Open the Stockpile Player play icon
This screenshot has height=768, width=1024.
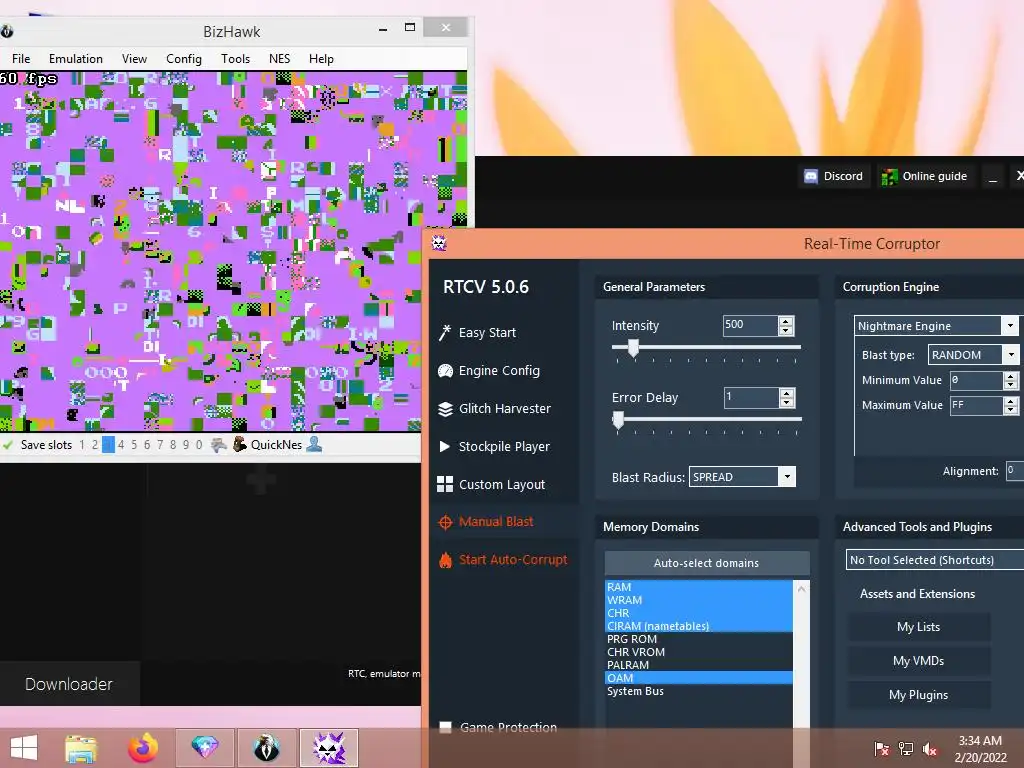pyautogui.click(x=445, y=447)
